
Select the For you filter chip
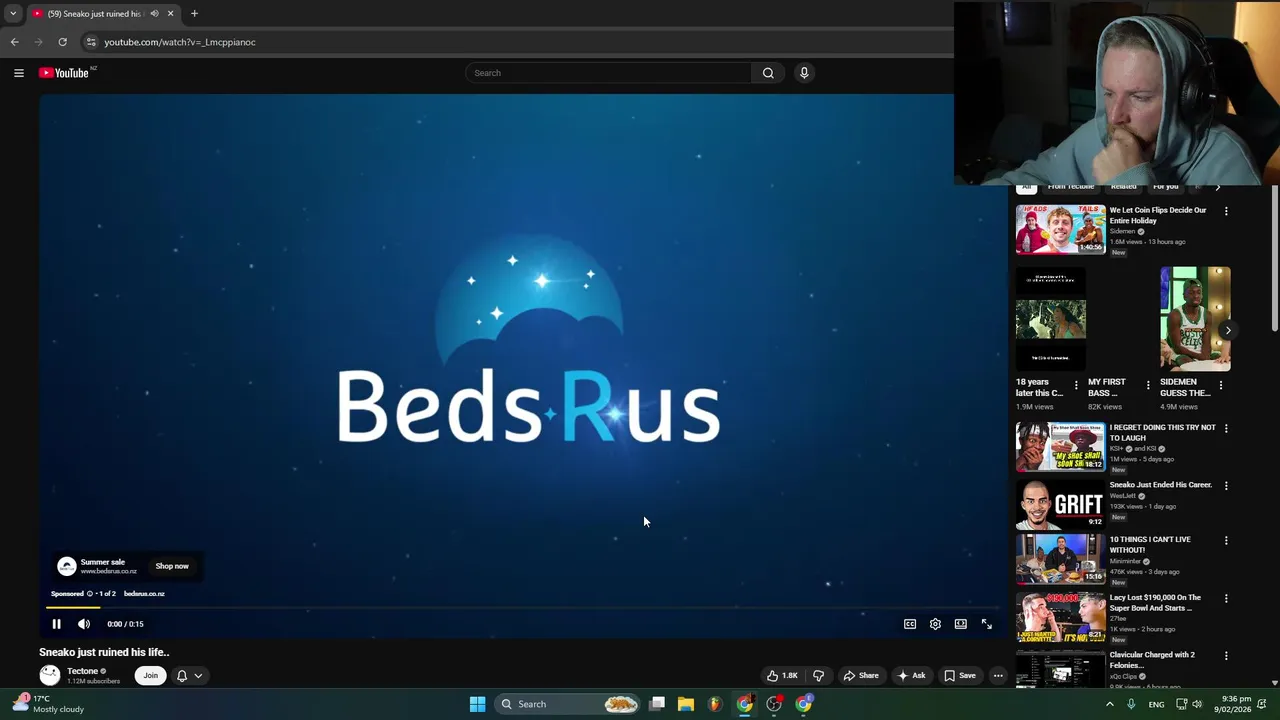(1166, 187)
